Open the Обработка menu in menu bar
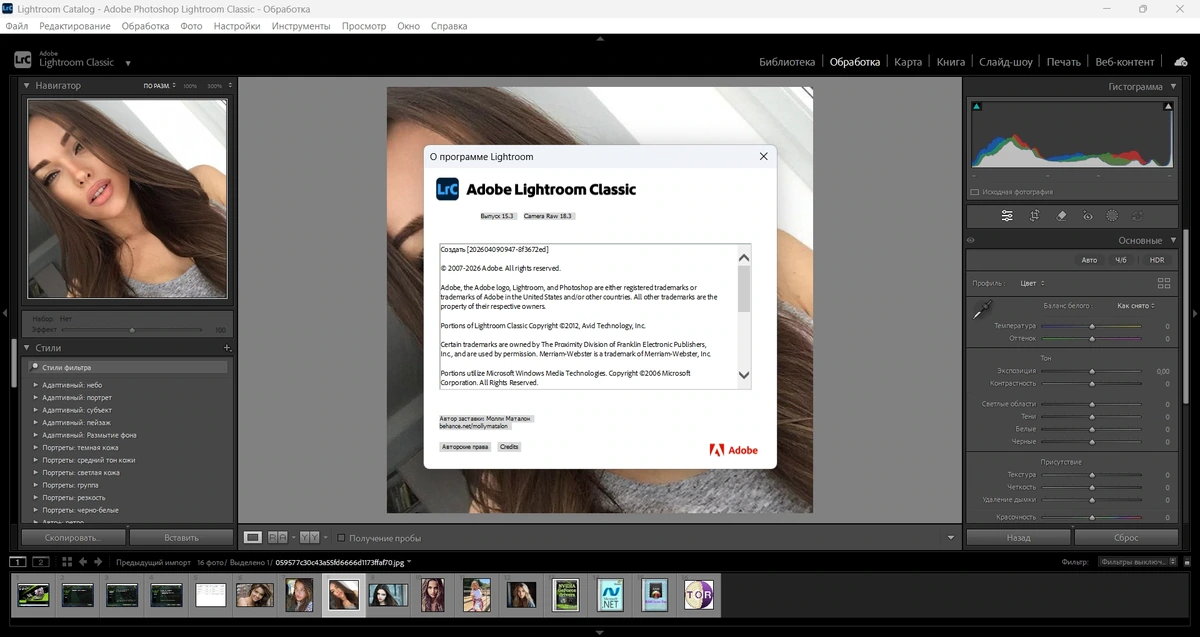This screenshot has height=637, width=1200. coord(146,26)
